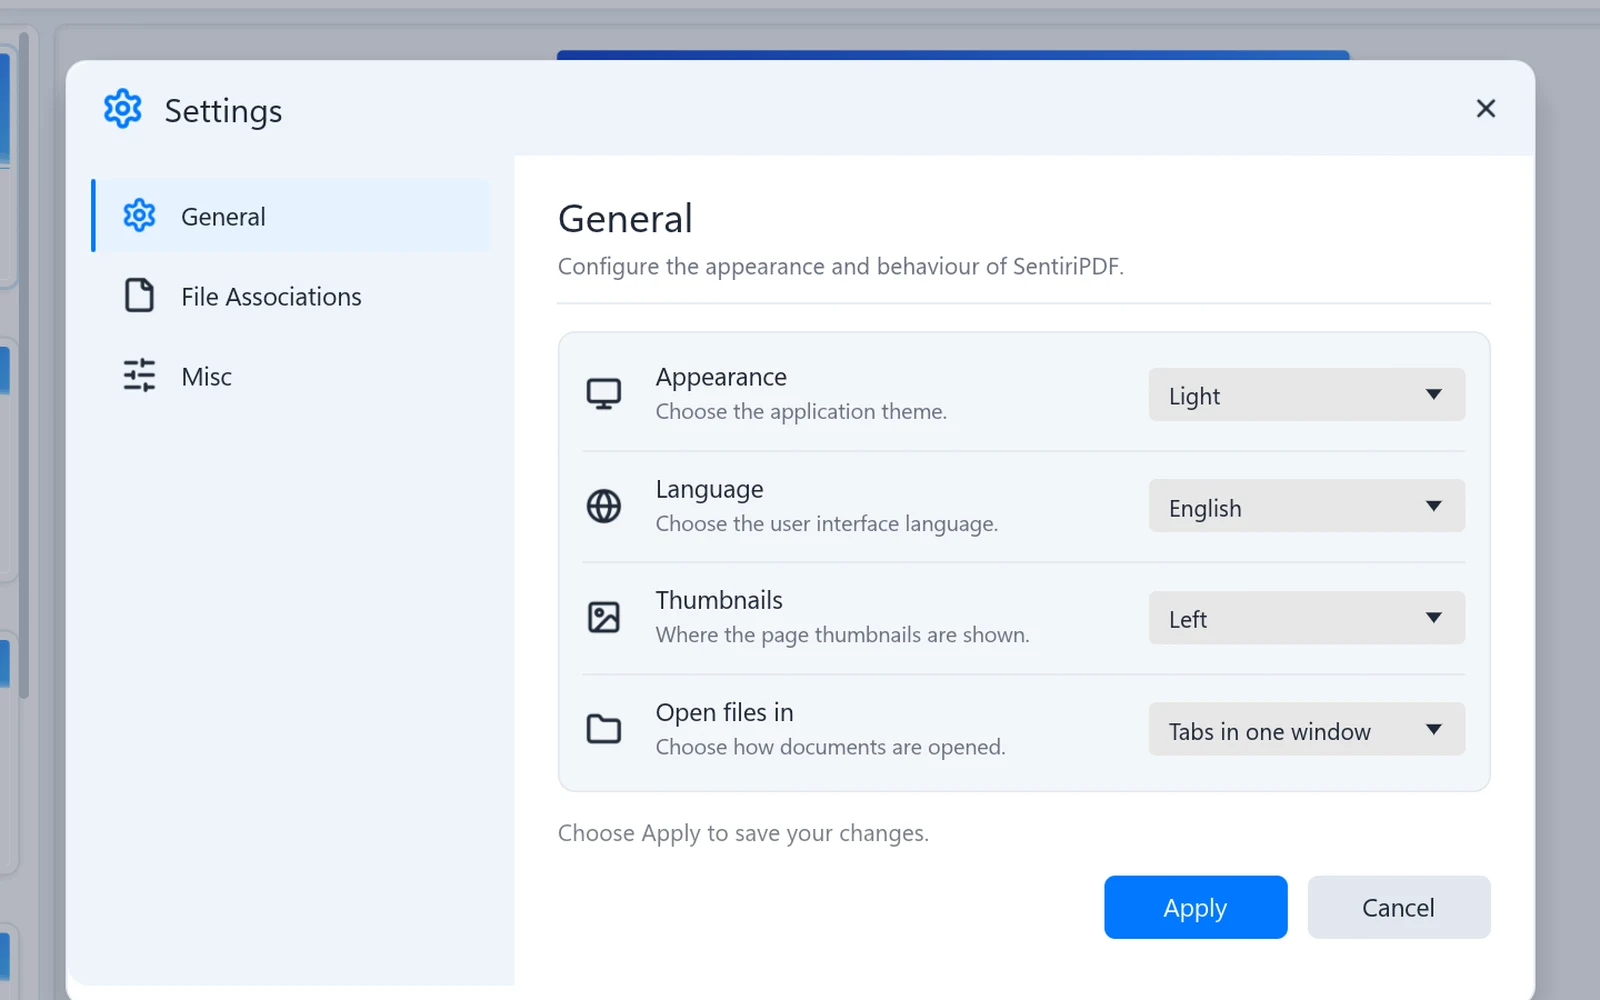Image resolution: width=1600 pixels, height=1000 pixels.
Task: Click the 'Open files in' setting label
Action: pyautogui.click(x=724, y=712)
